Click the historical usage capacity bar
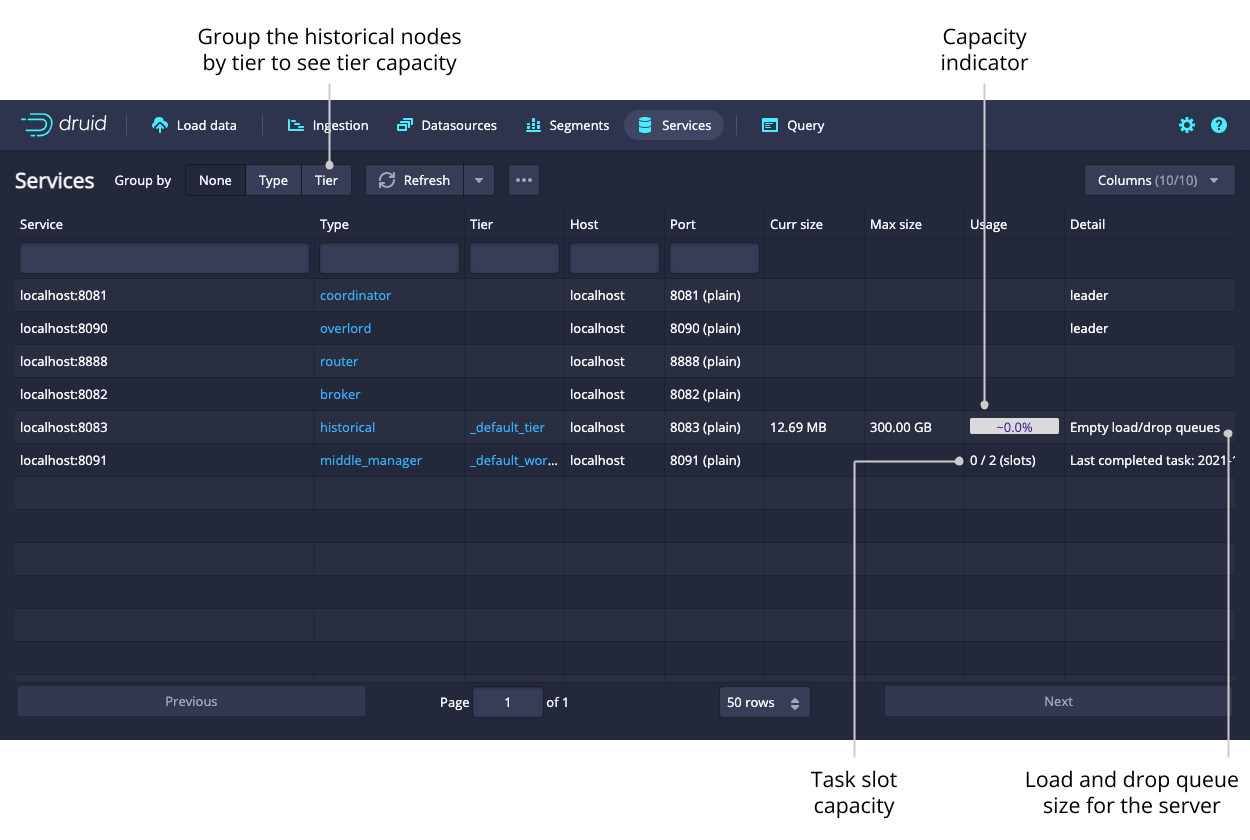This screenshot has width=1250, height=840. 1013,427
